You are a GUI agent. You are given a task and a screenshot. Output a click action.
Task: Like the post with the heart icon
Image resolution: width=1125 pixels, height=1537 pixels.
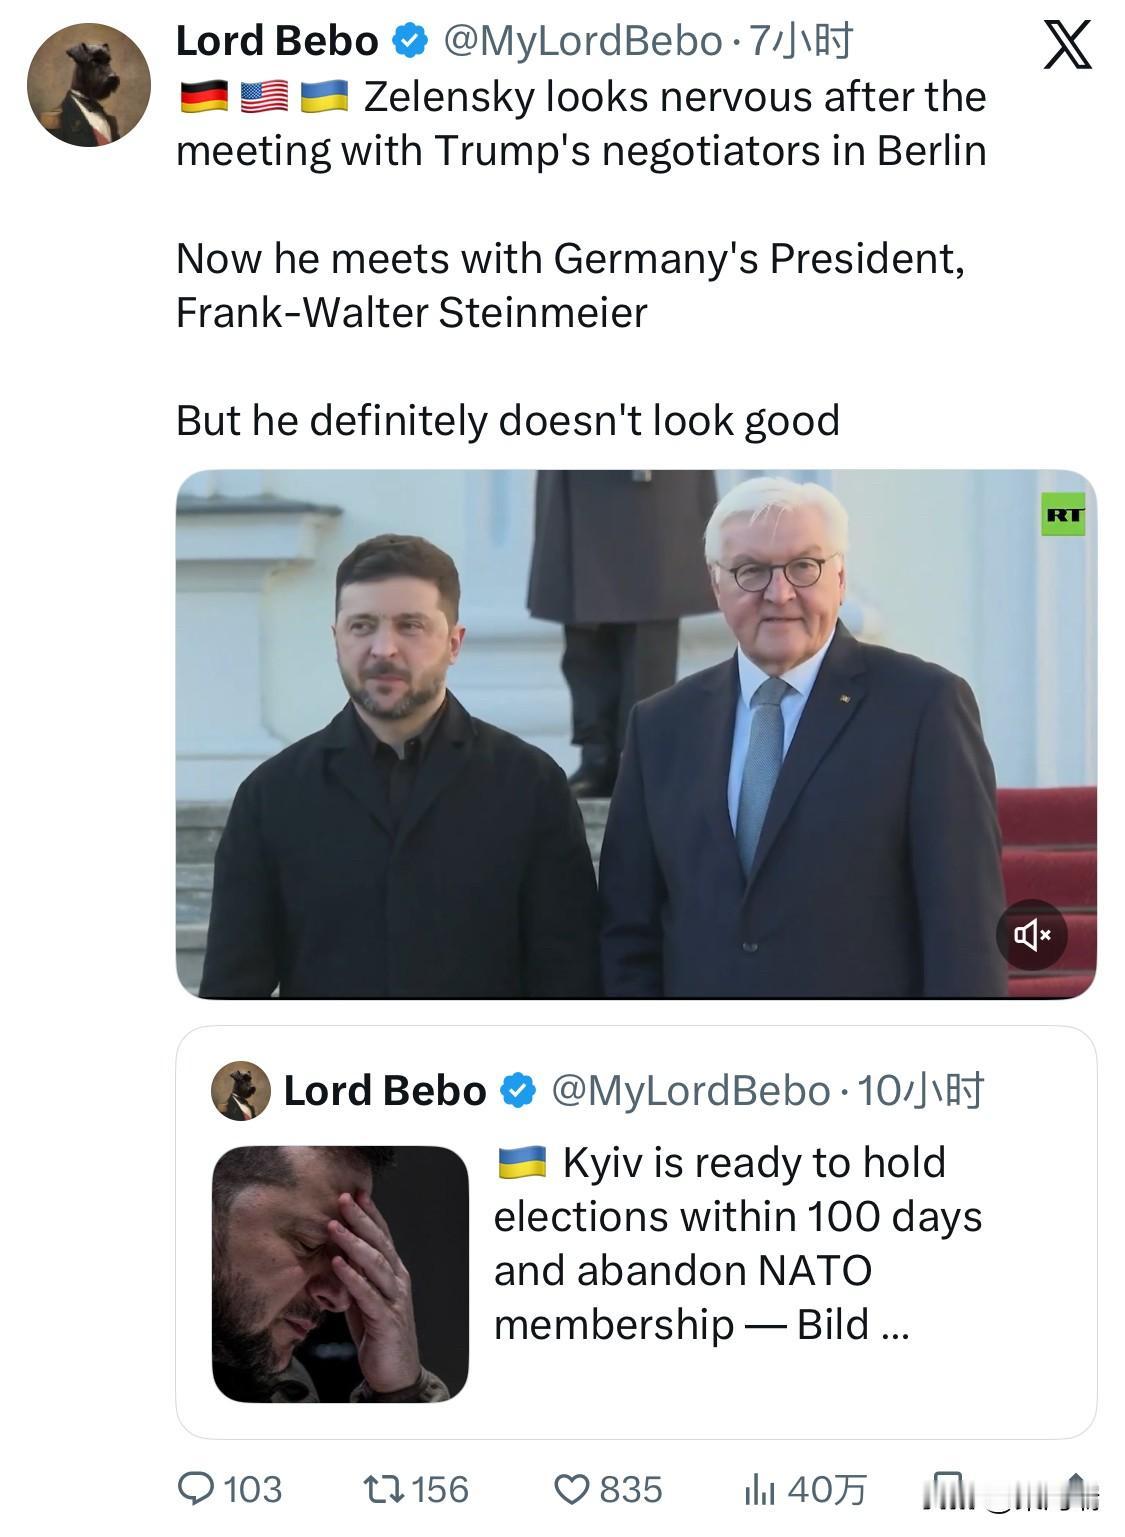tap(573, 1489)
